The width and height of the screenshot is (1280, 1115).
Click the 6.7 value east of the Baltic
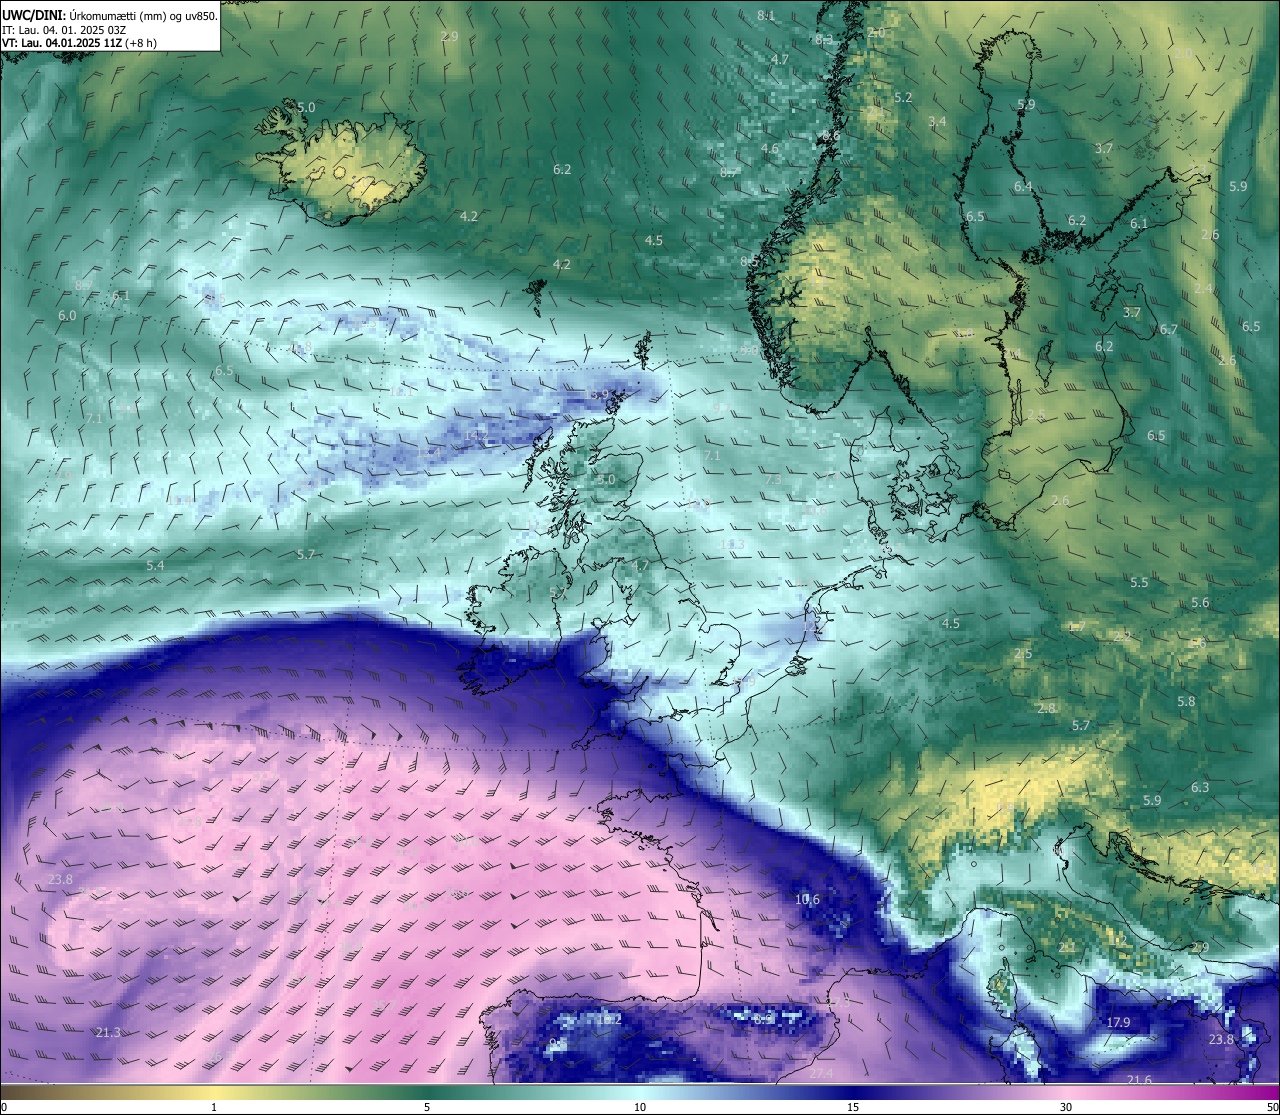1168,329
